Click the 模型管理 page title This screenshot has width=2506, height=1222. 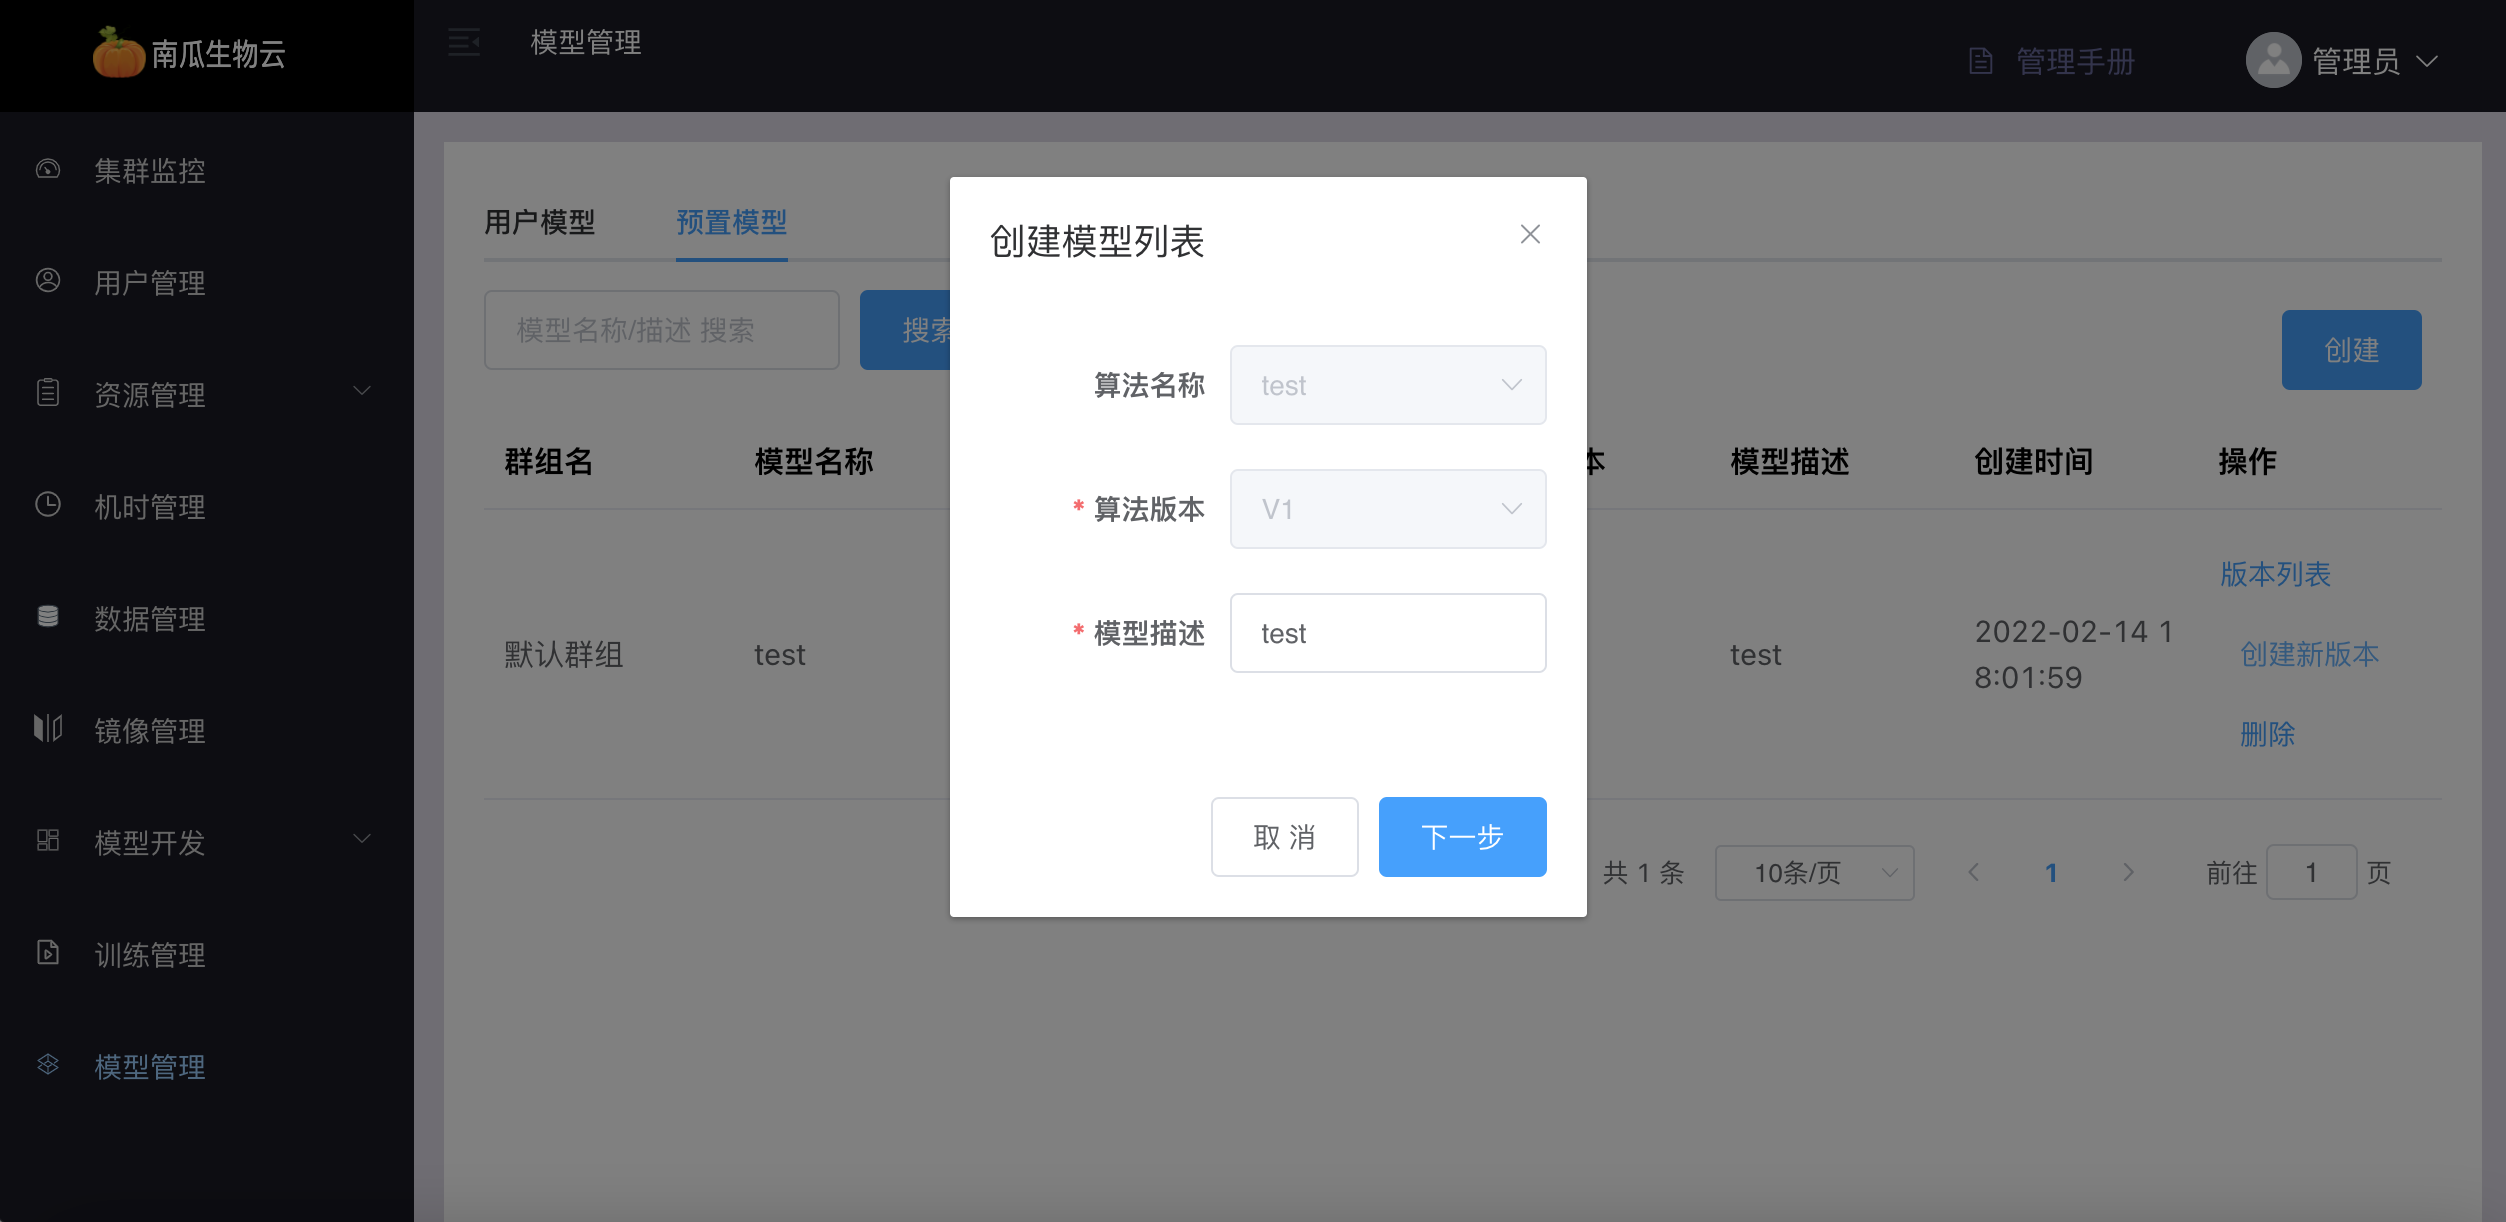pos(586,42)
